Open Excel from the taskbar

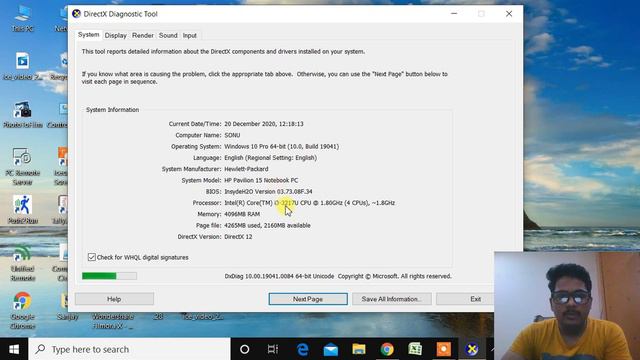point(415,349)
